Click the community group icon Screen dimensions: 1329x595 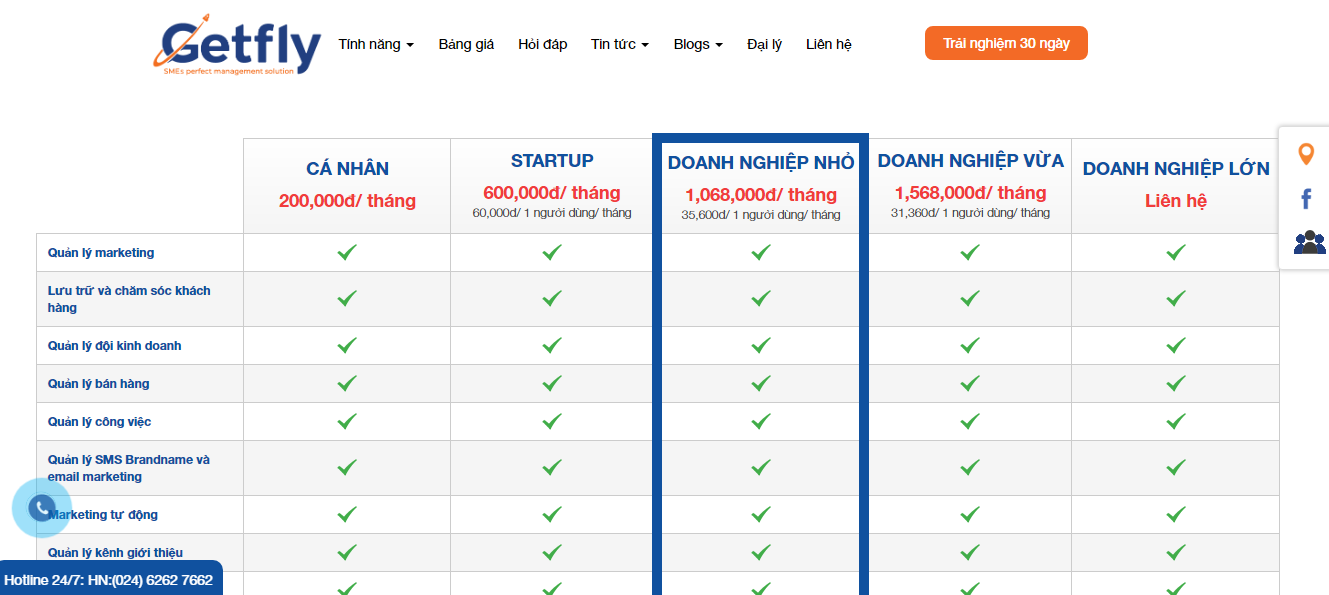pos(1309,242)
